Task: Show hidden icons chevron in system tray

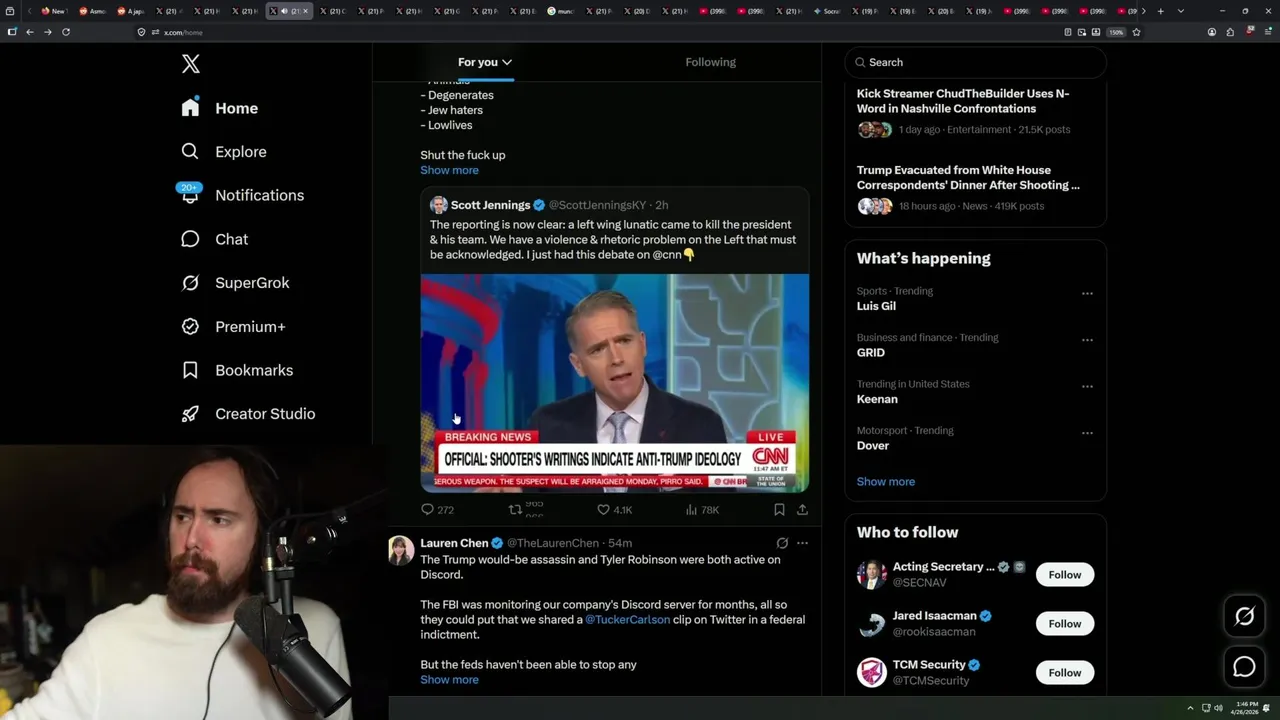Action: click(x=1190, y=708)
